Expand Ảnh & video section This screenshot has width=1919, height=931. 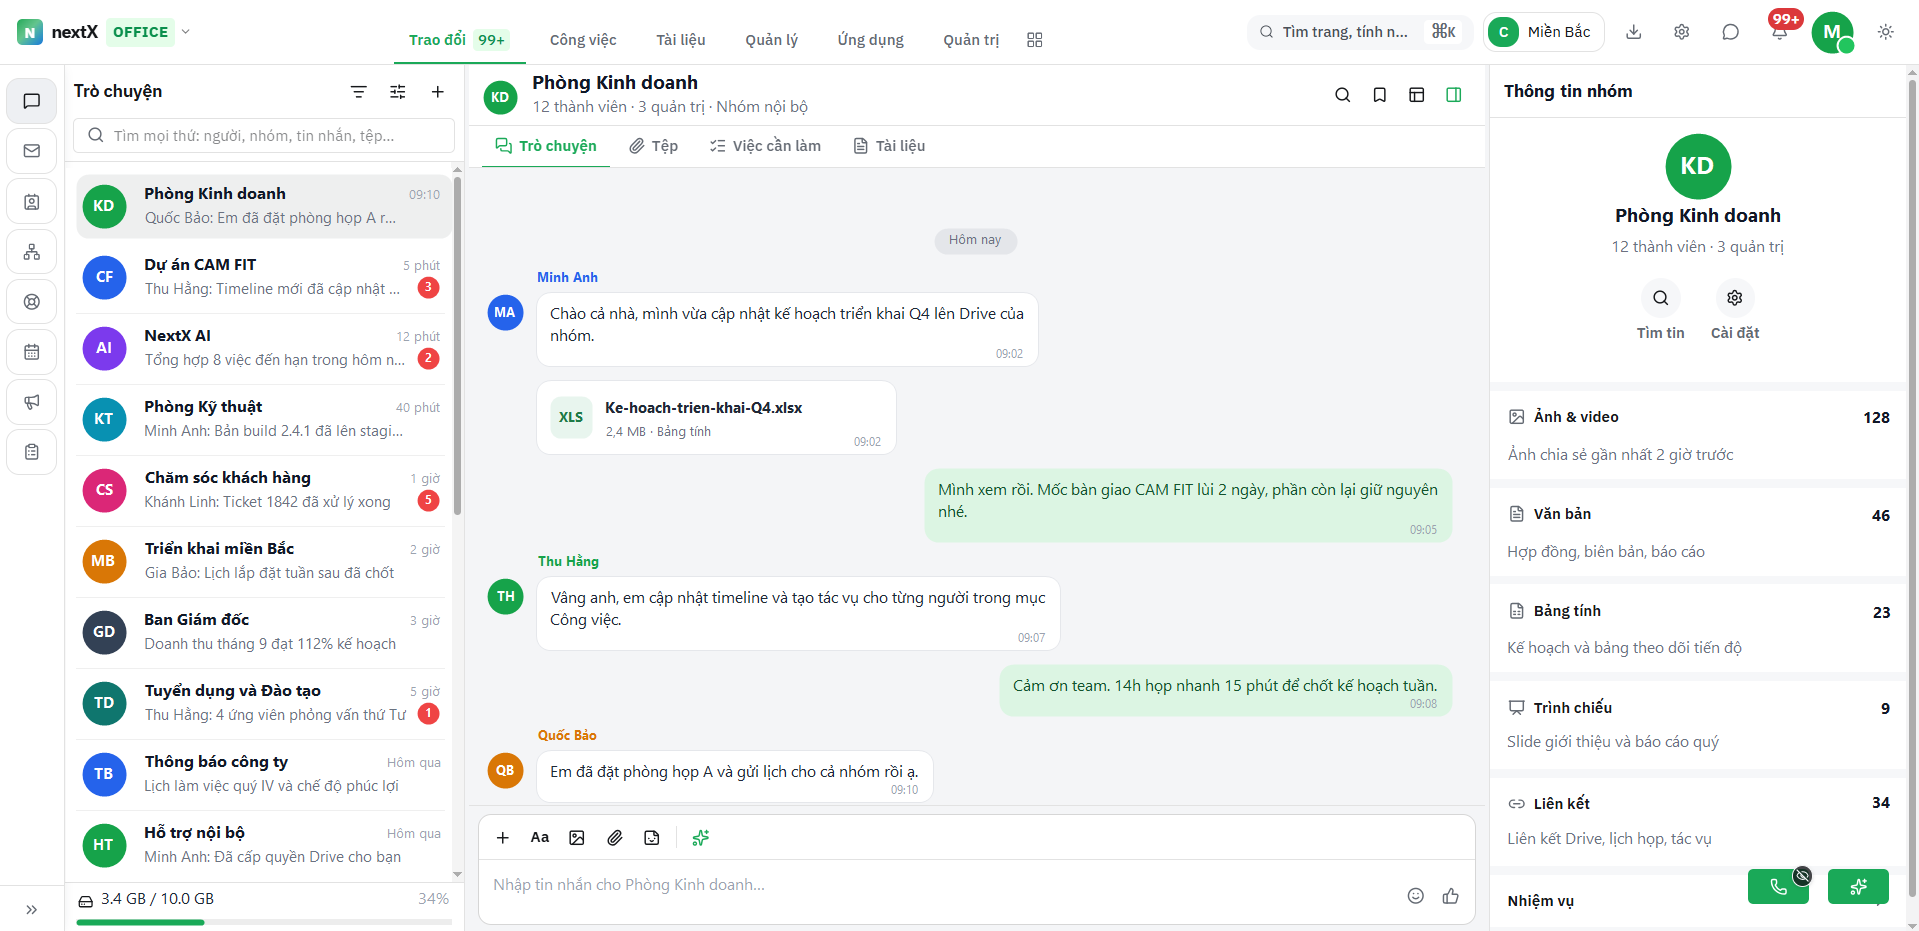1698,435
